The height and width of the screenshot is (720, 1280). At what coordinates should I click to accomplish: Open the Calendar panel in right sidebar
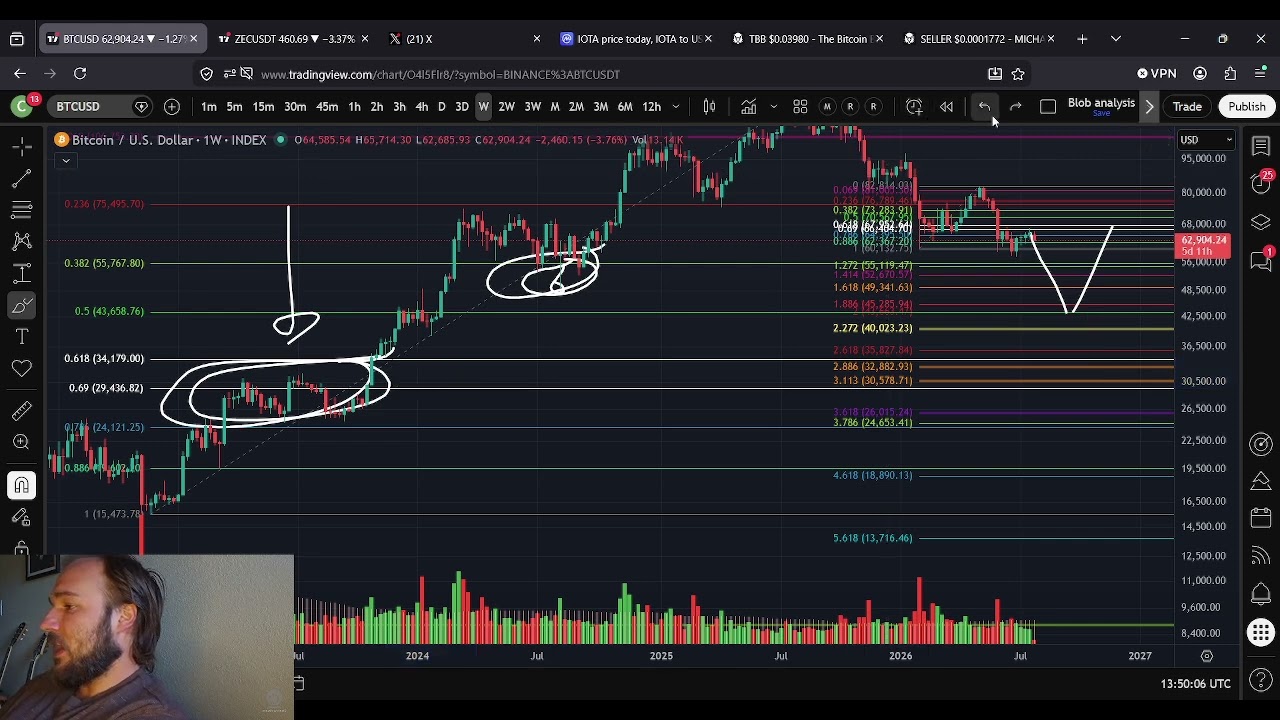(x=1260, y=518)
